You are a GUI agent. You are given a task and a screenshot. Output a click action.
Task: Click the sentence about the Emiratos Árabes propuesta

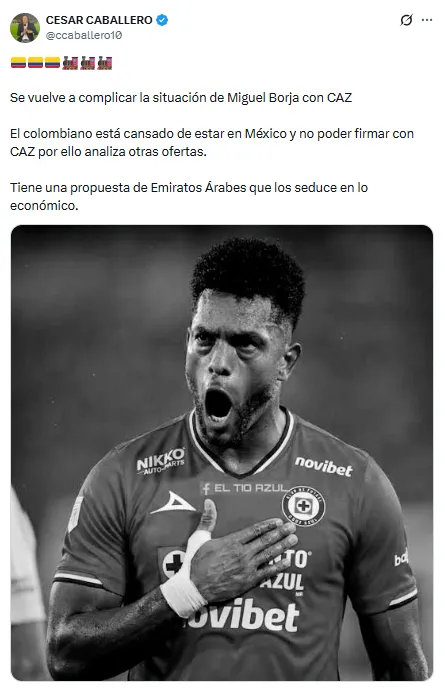189,197
